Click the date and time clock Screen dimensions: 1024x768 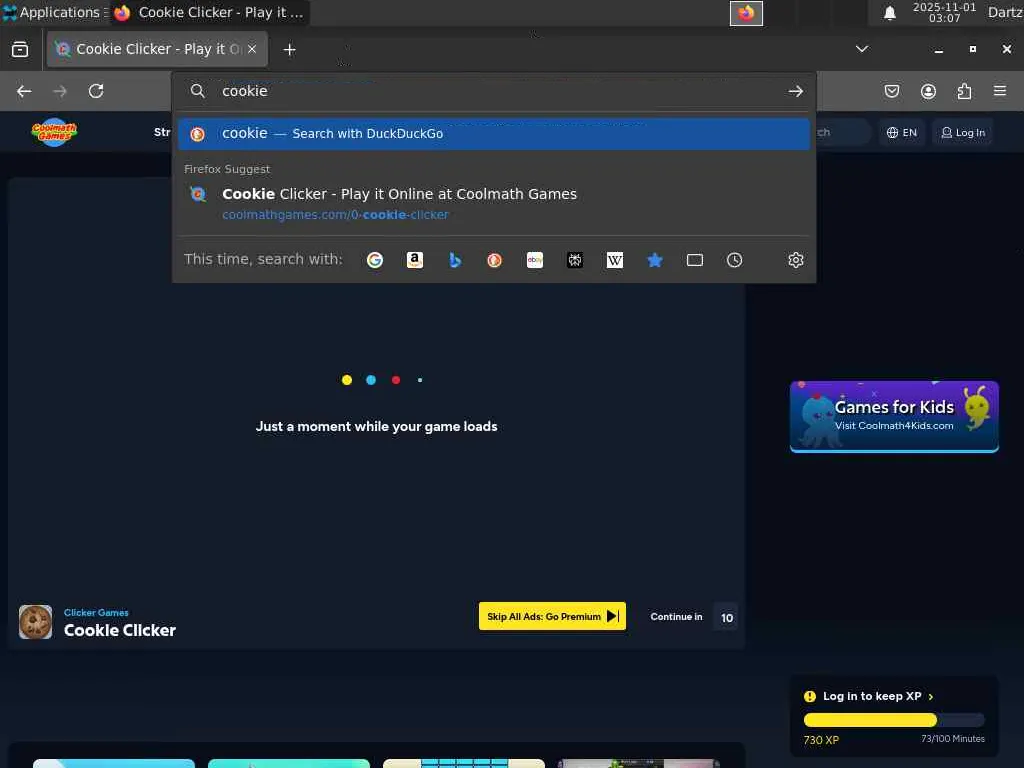click(x=944, y=12)
